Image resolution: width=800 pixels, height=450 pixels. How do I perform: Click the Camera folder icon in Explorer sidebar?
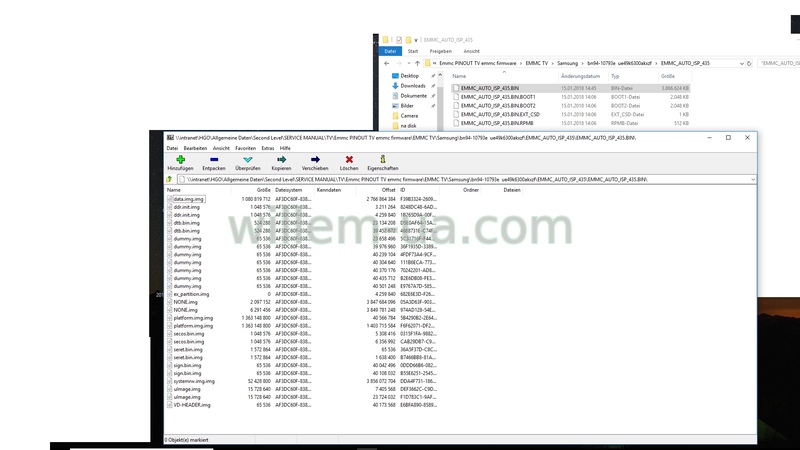(395, 116)
